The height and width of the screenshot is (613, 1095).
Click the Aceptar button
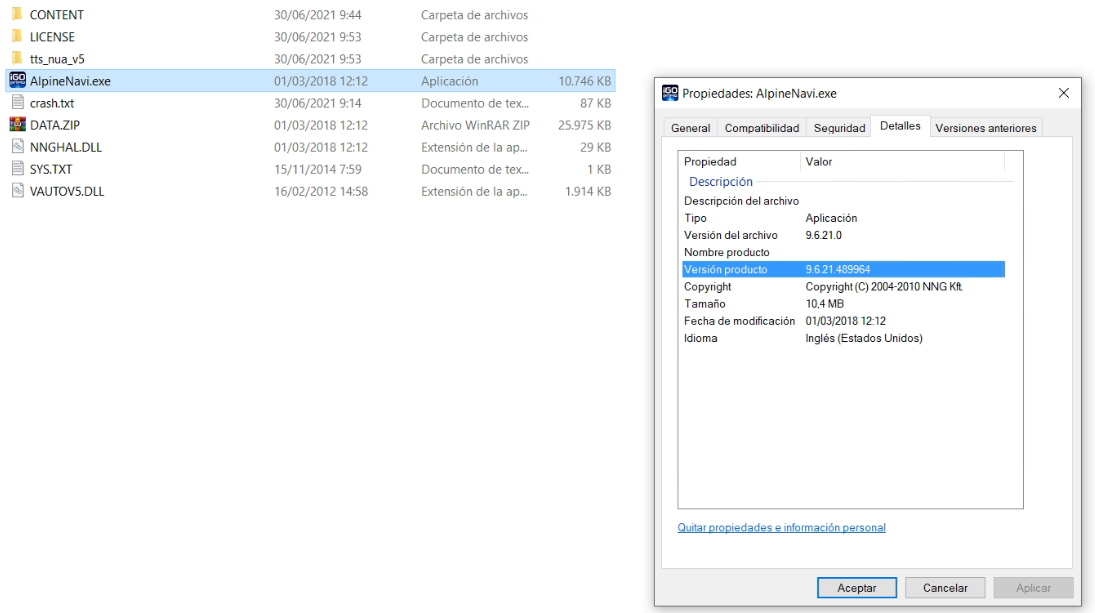pyautogui.click(x=857, y=588)
